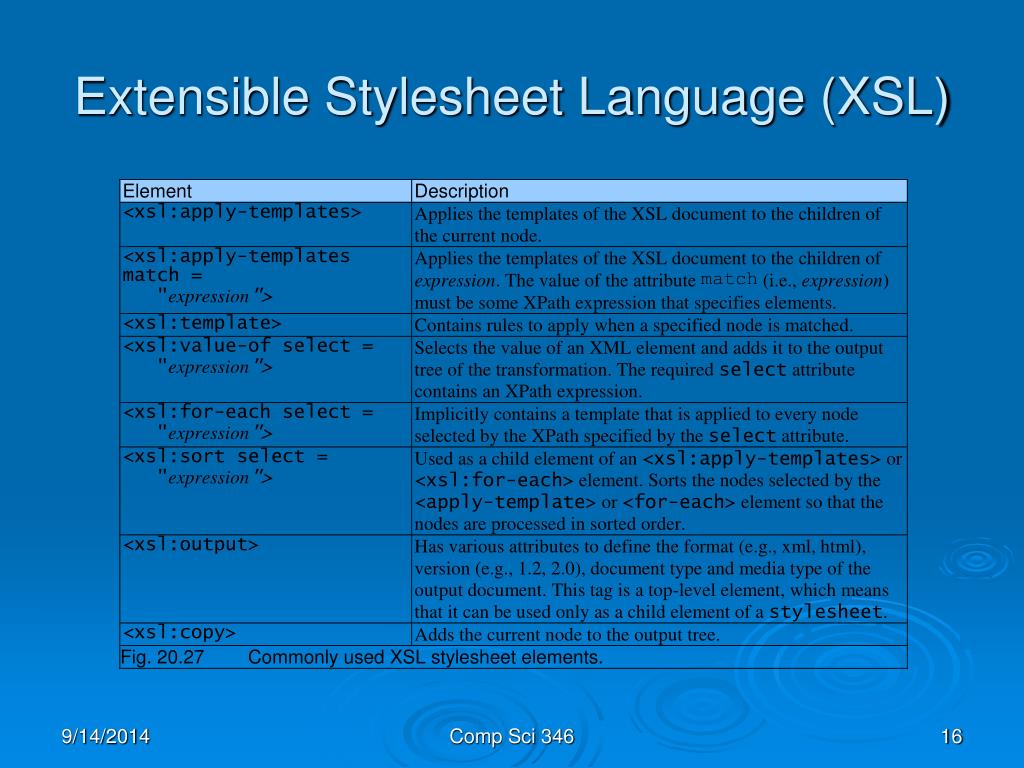
Task: Click the description starting 'Used as a child element'
Action: point(660,490)
